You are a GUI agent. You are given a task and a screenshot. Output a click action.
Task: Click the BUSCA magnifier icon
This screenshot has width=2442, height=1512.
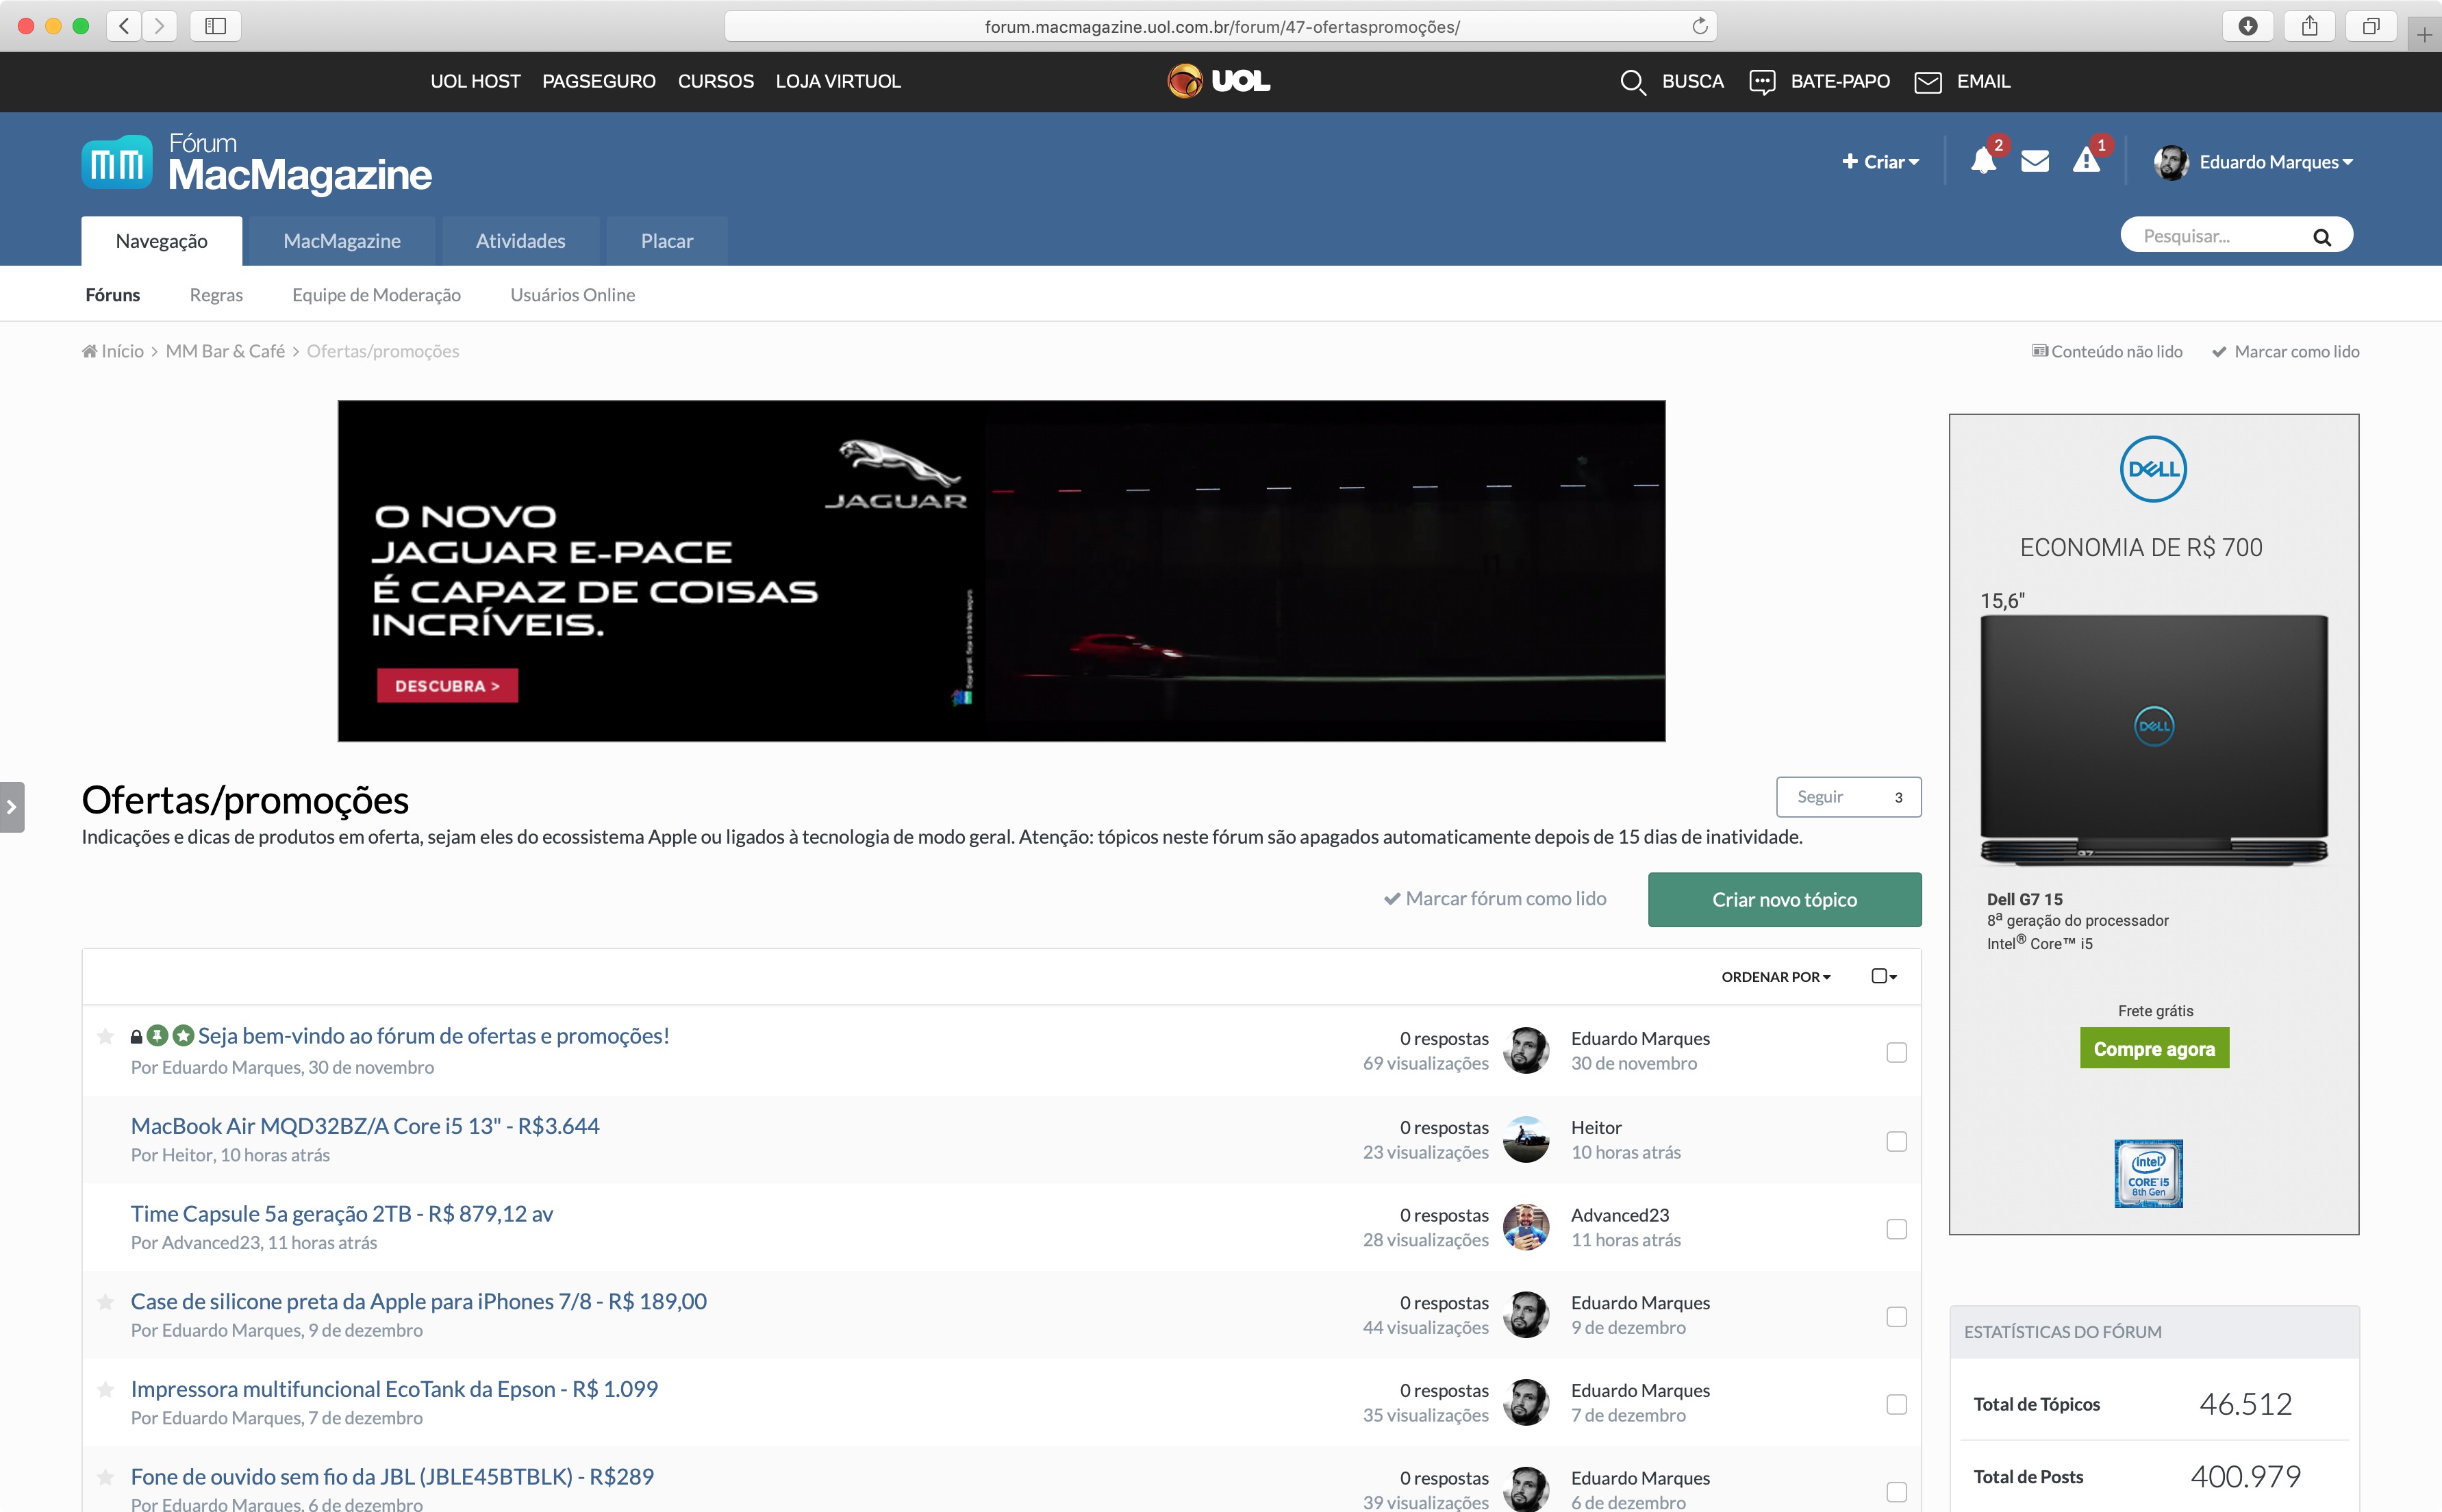click(x=1632, y=82)
